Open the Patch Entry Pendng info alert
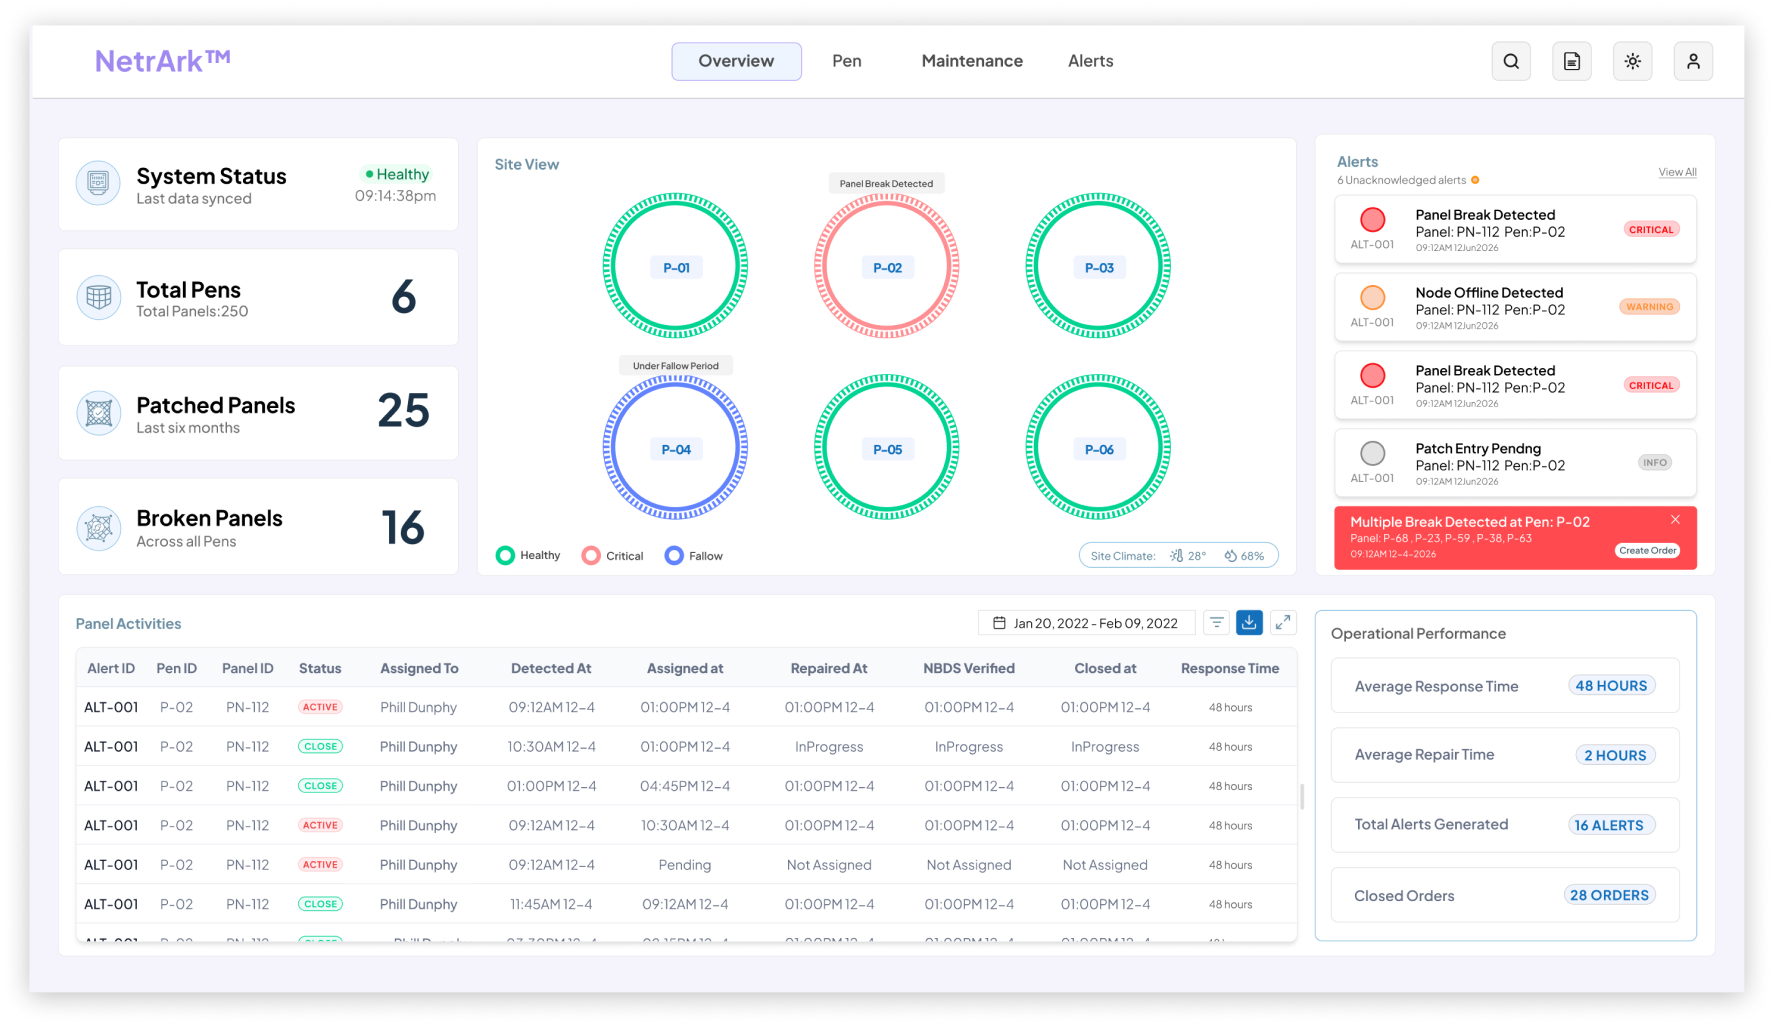 tap(1515, 463)
